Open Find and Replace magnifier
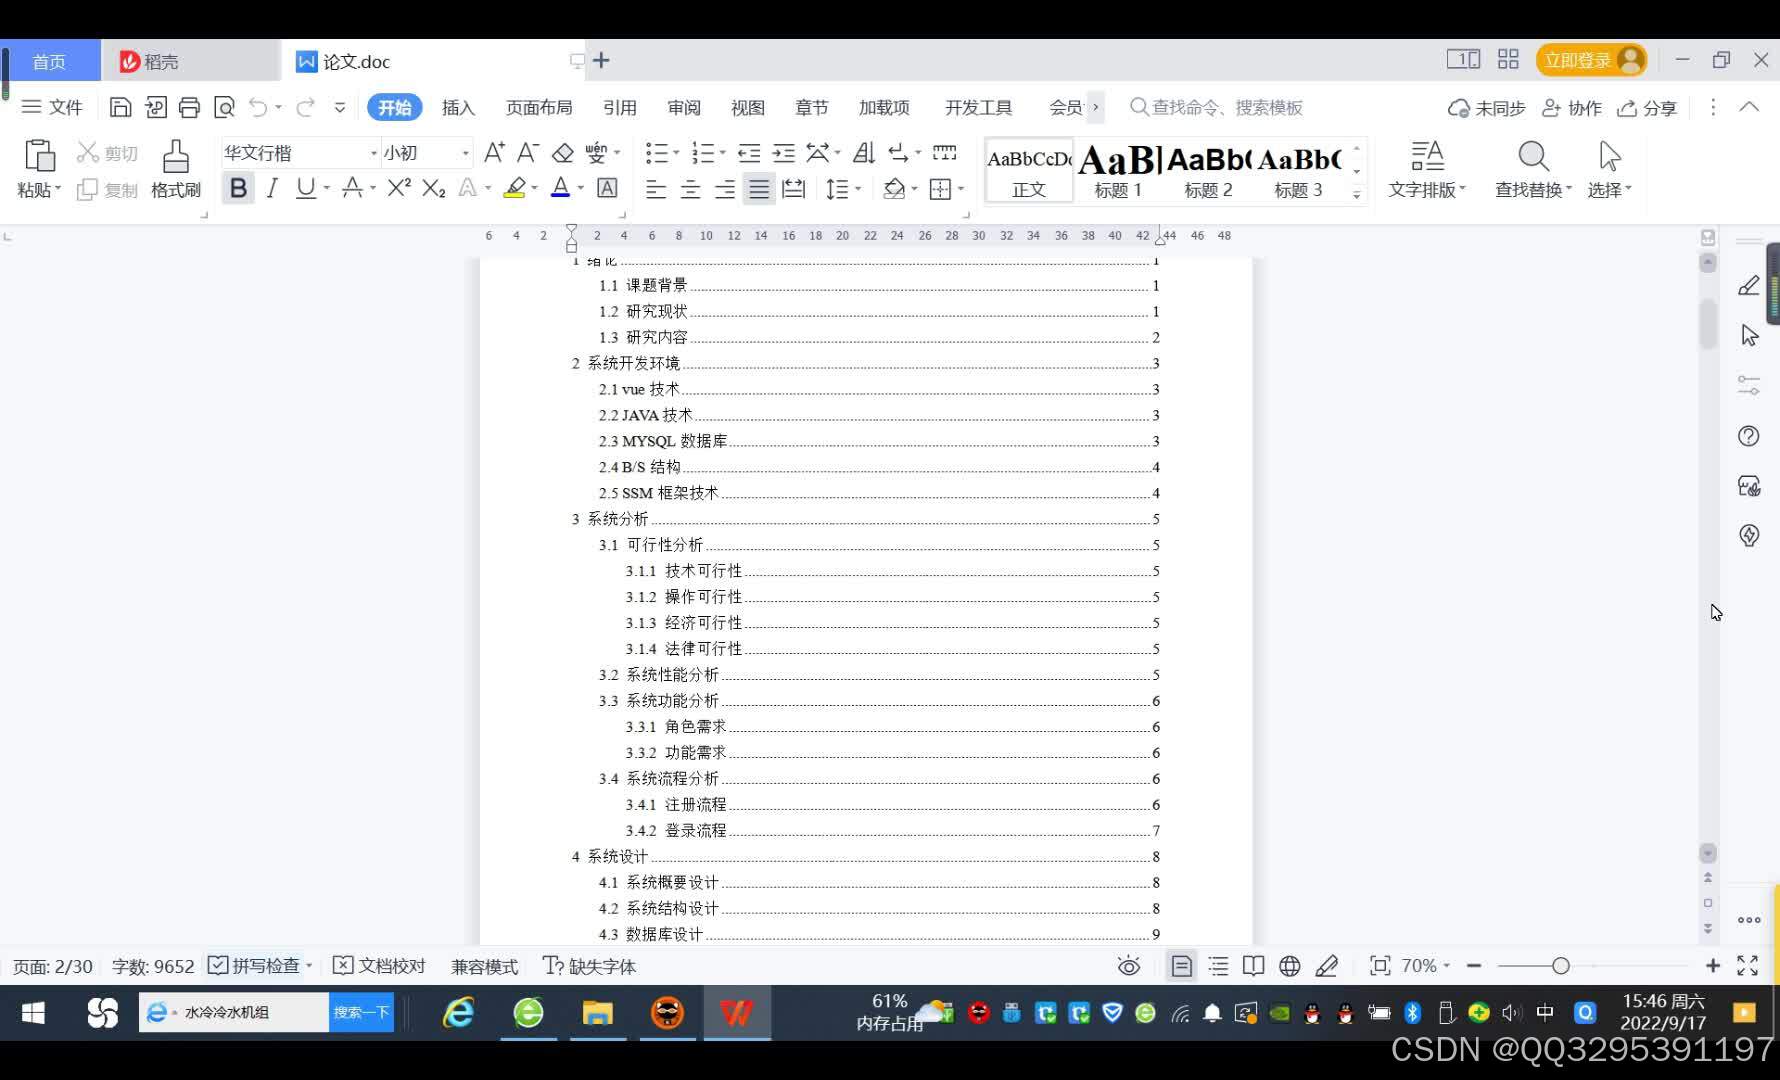Image resolution: width=1780 pixels, height=1080 pixels. click(1533, 156)
